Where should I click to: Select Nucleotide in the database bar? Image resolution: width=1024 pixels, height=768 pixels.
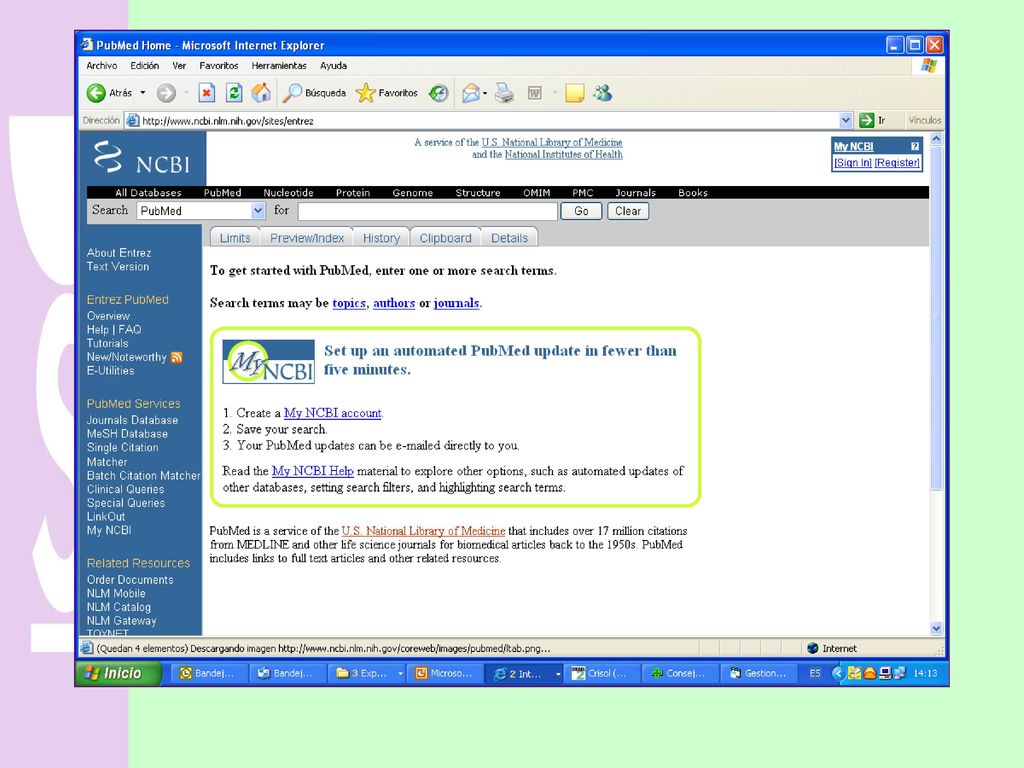point(289,193)
